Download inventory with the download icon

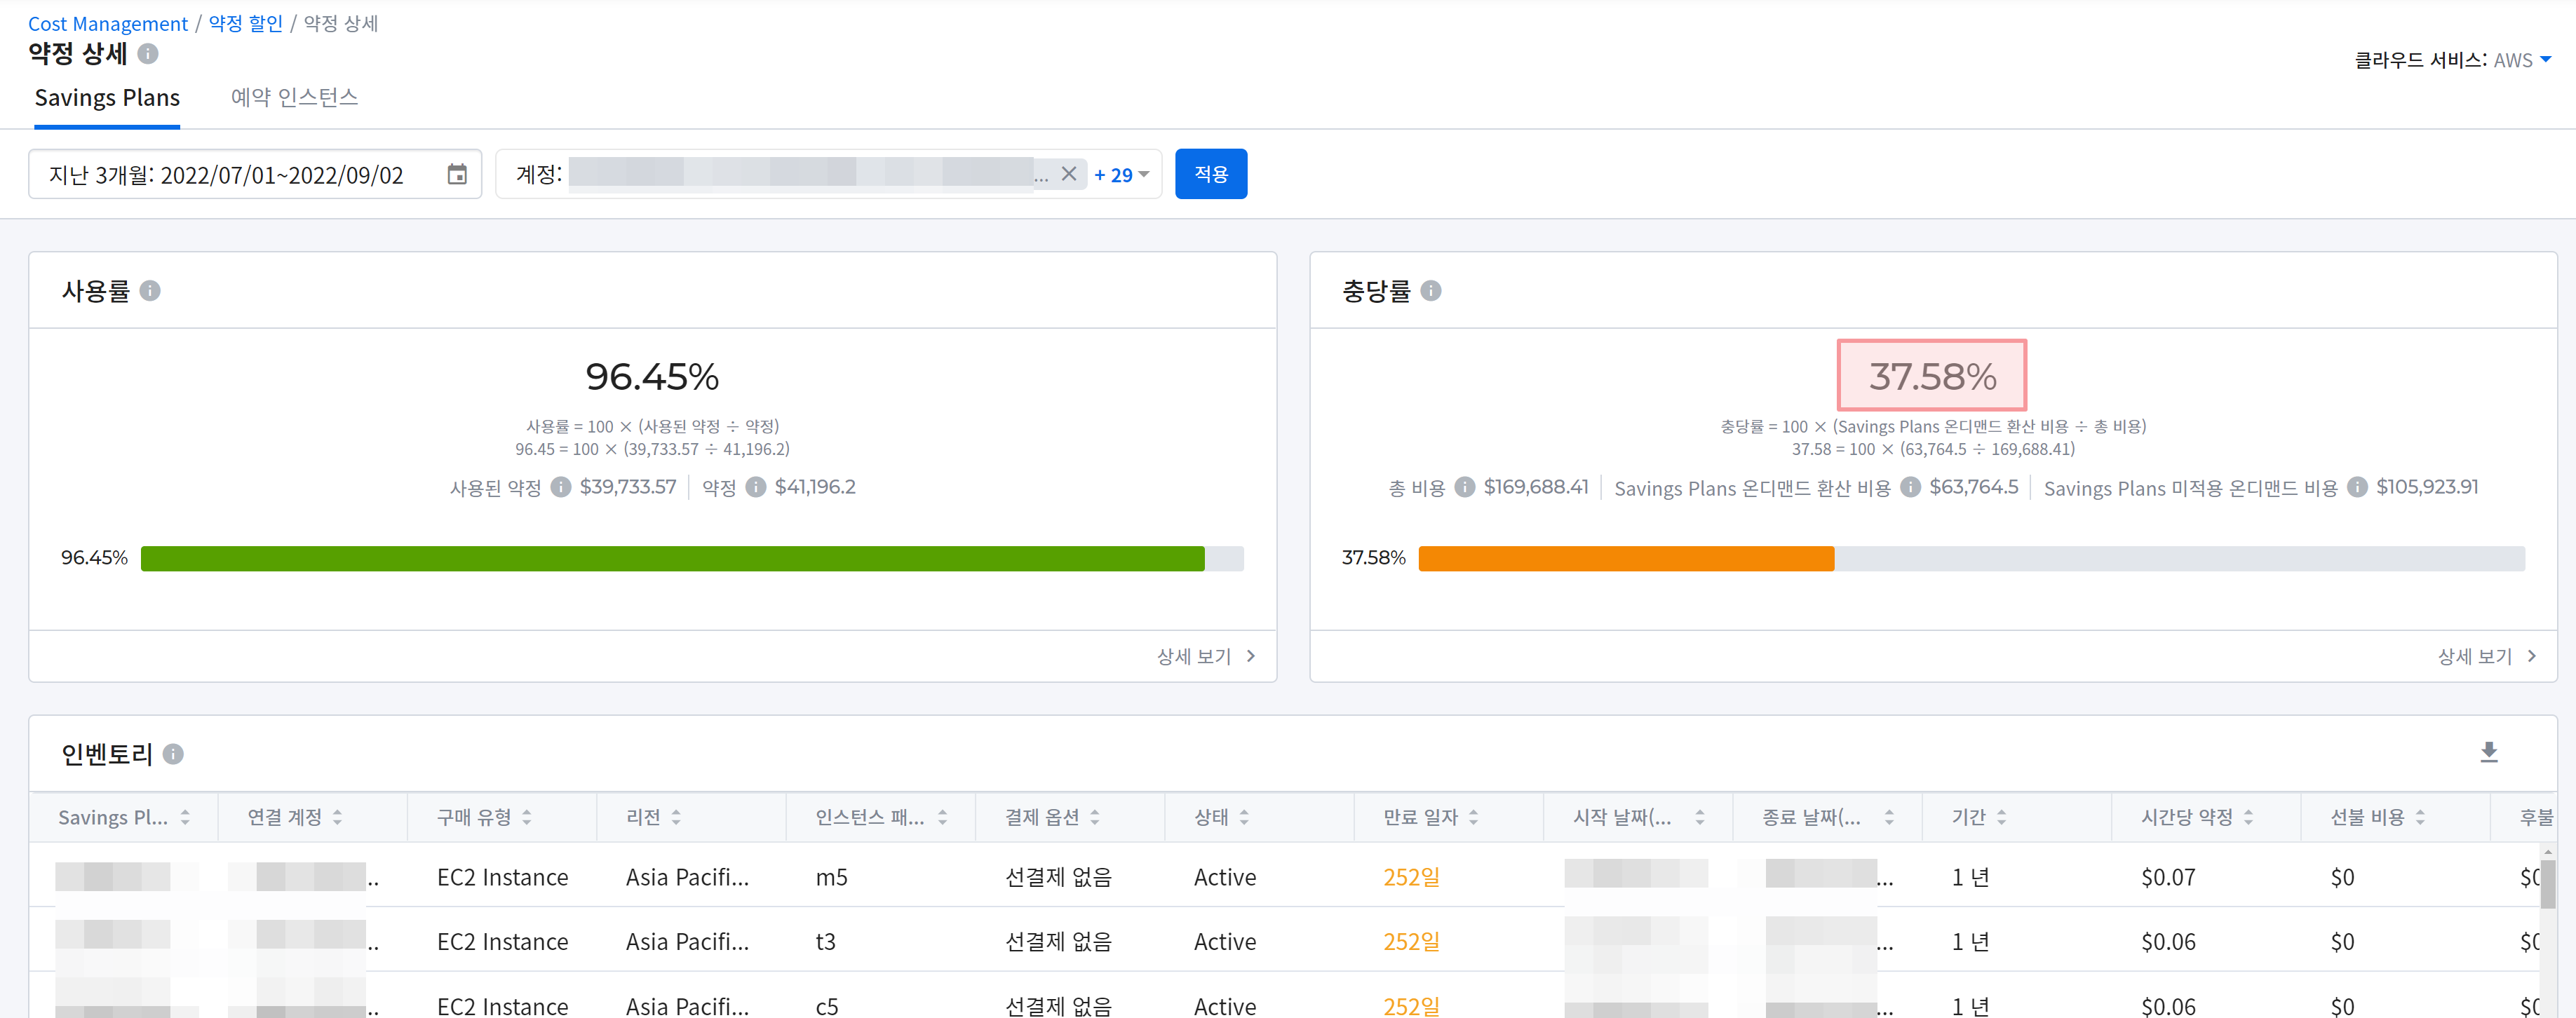(2488, 752)
